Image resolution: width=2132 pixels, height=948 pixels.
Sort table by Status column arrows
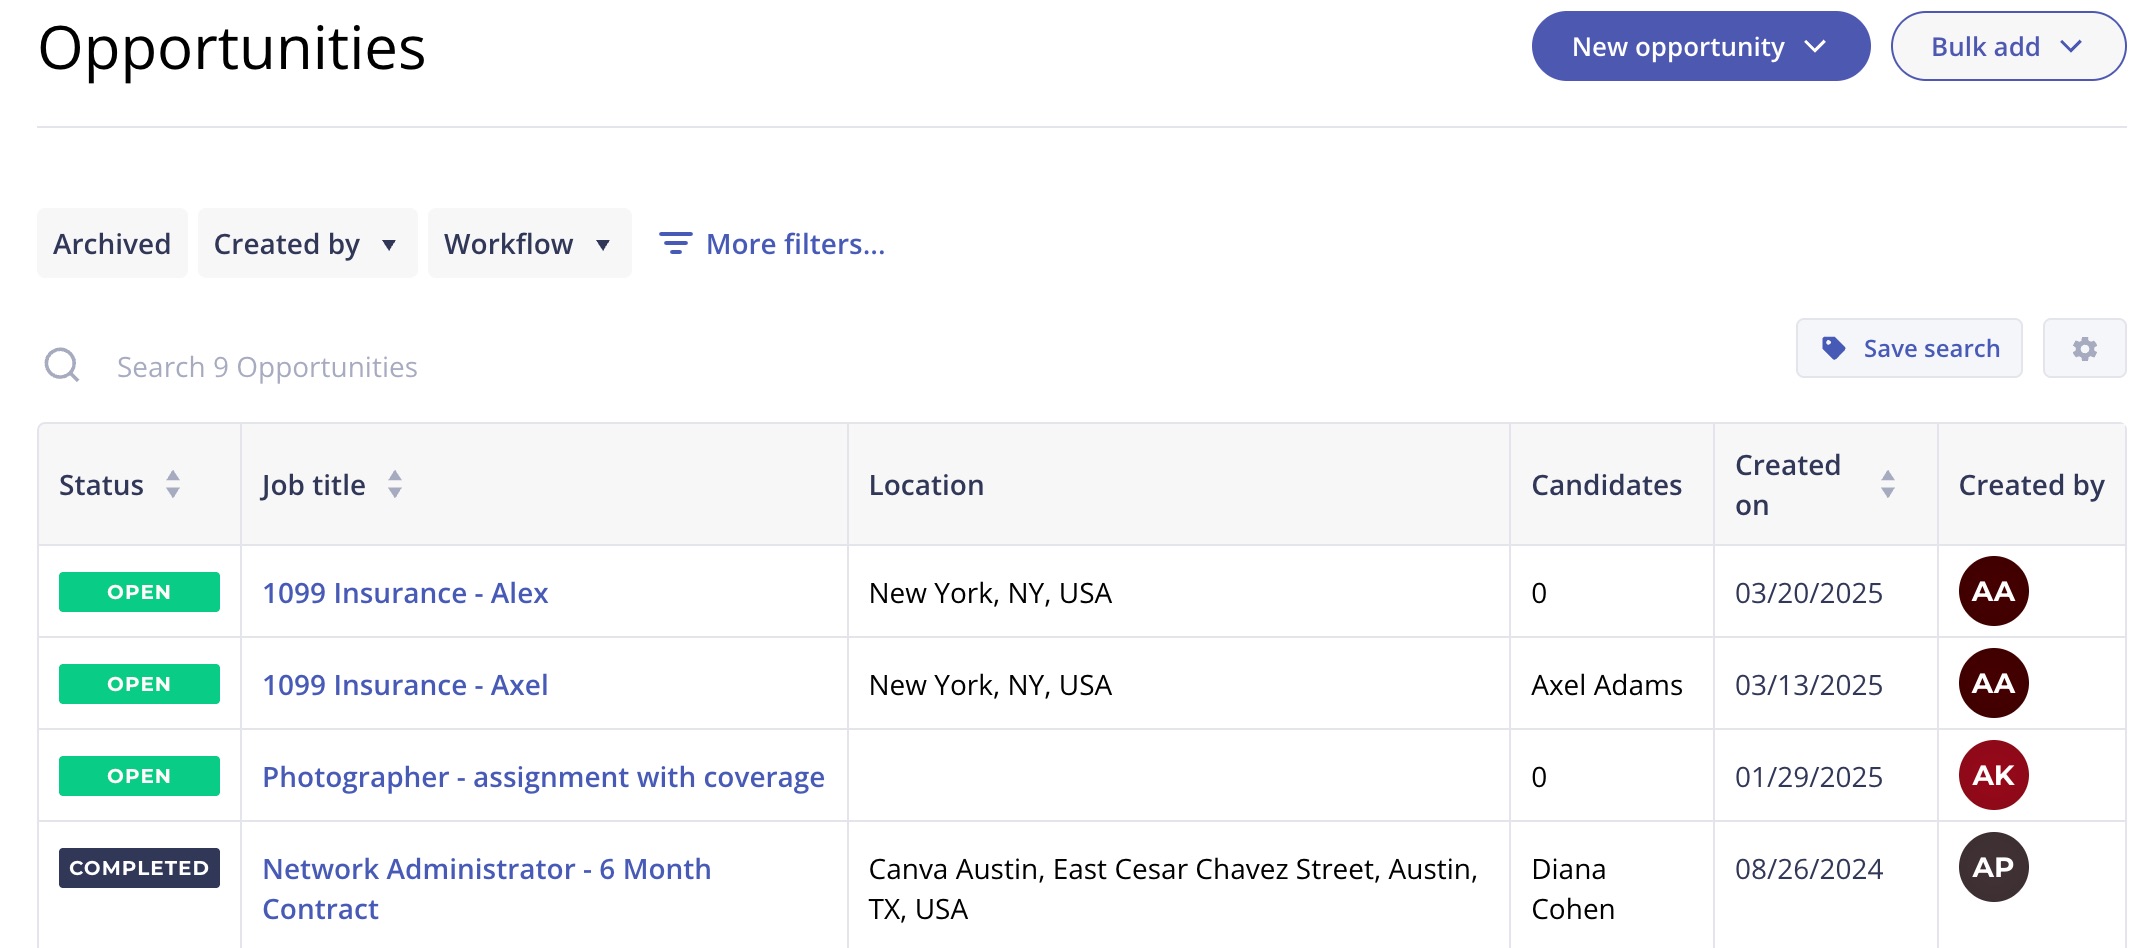pos(173,484)
